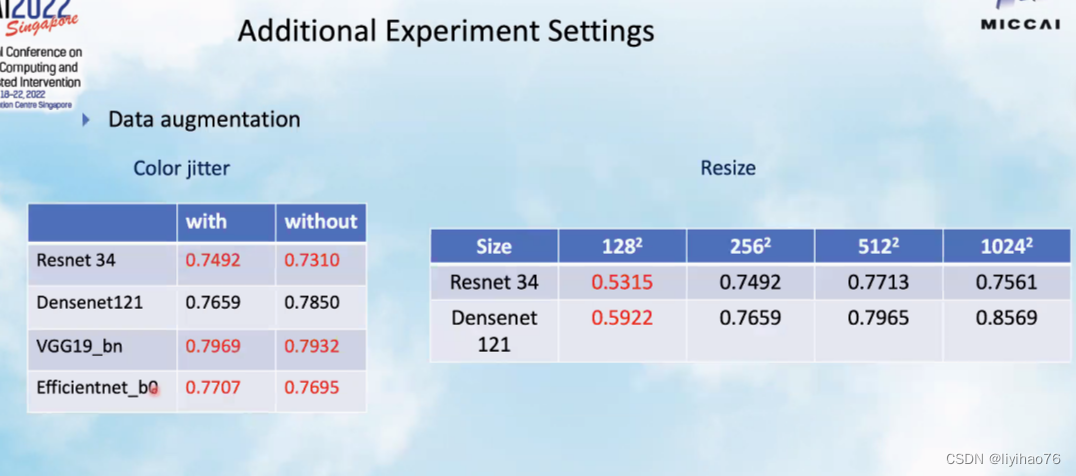Select the value 0.7695
The image size is (1076, 476).
point(312,388)
